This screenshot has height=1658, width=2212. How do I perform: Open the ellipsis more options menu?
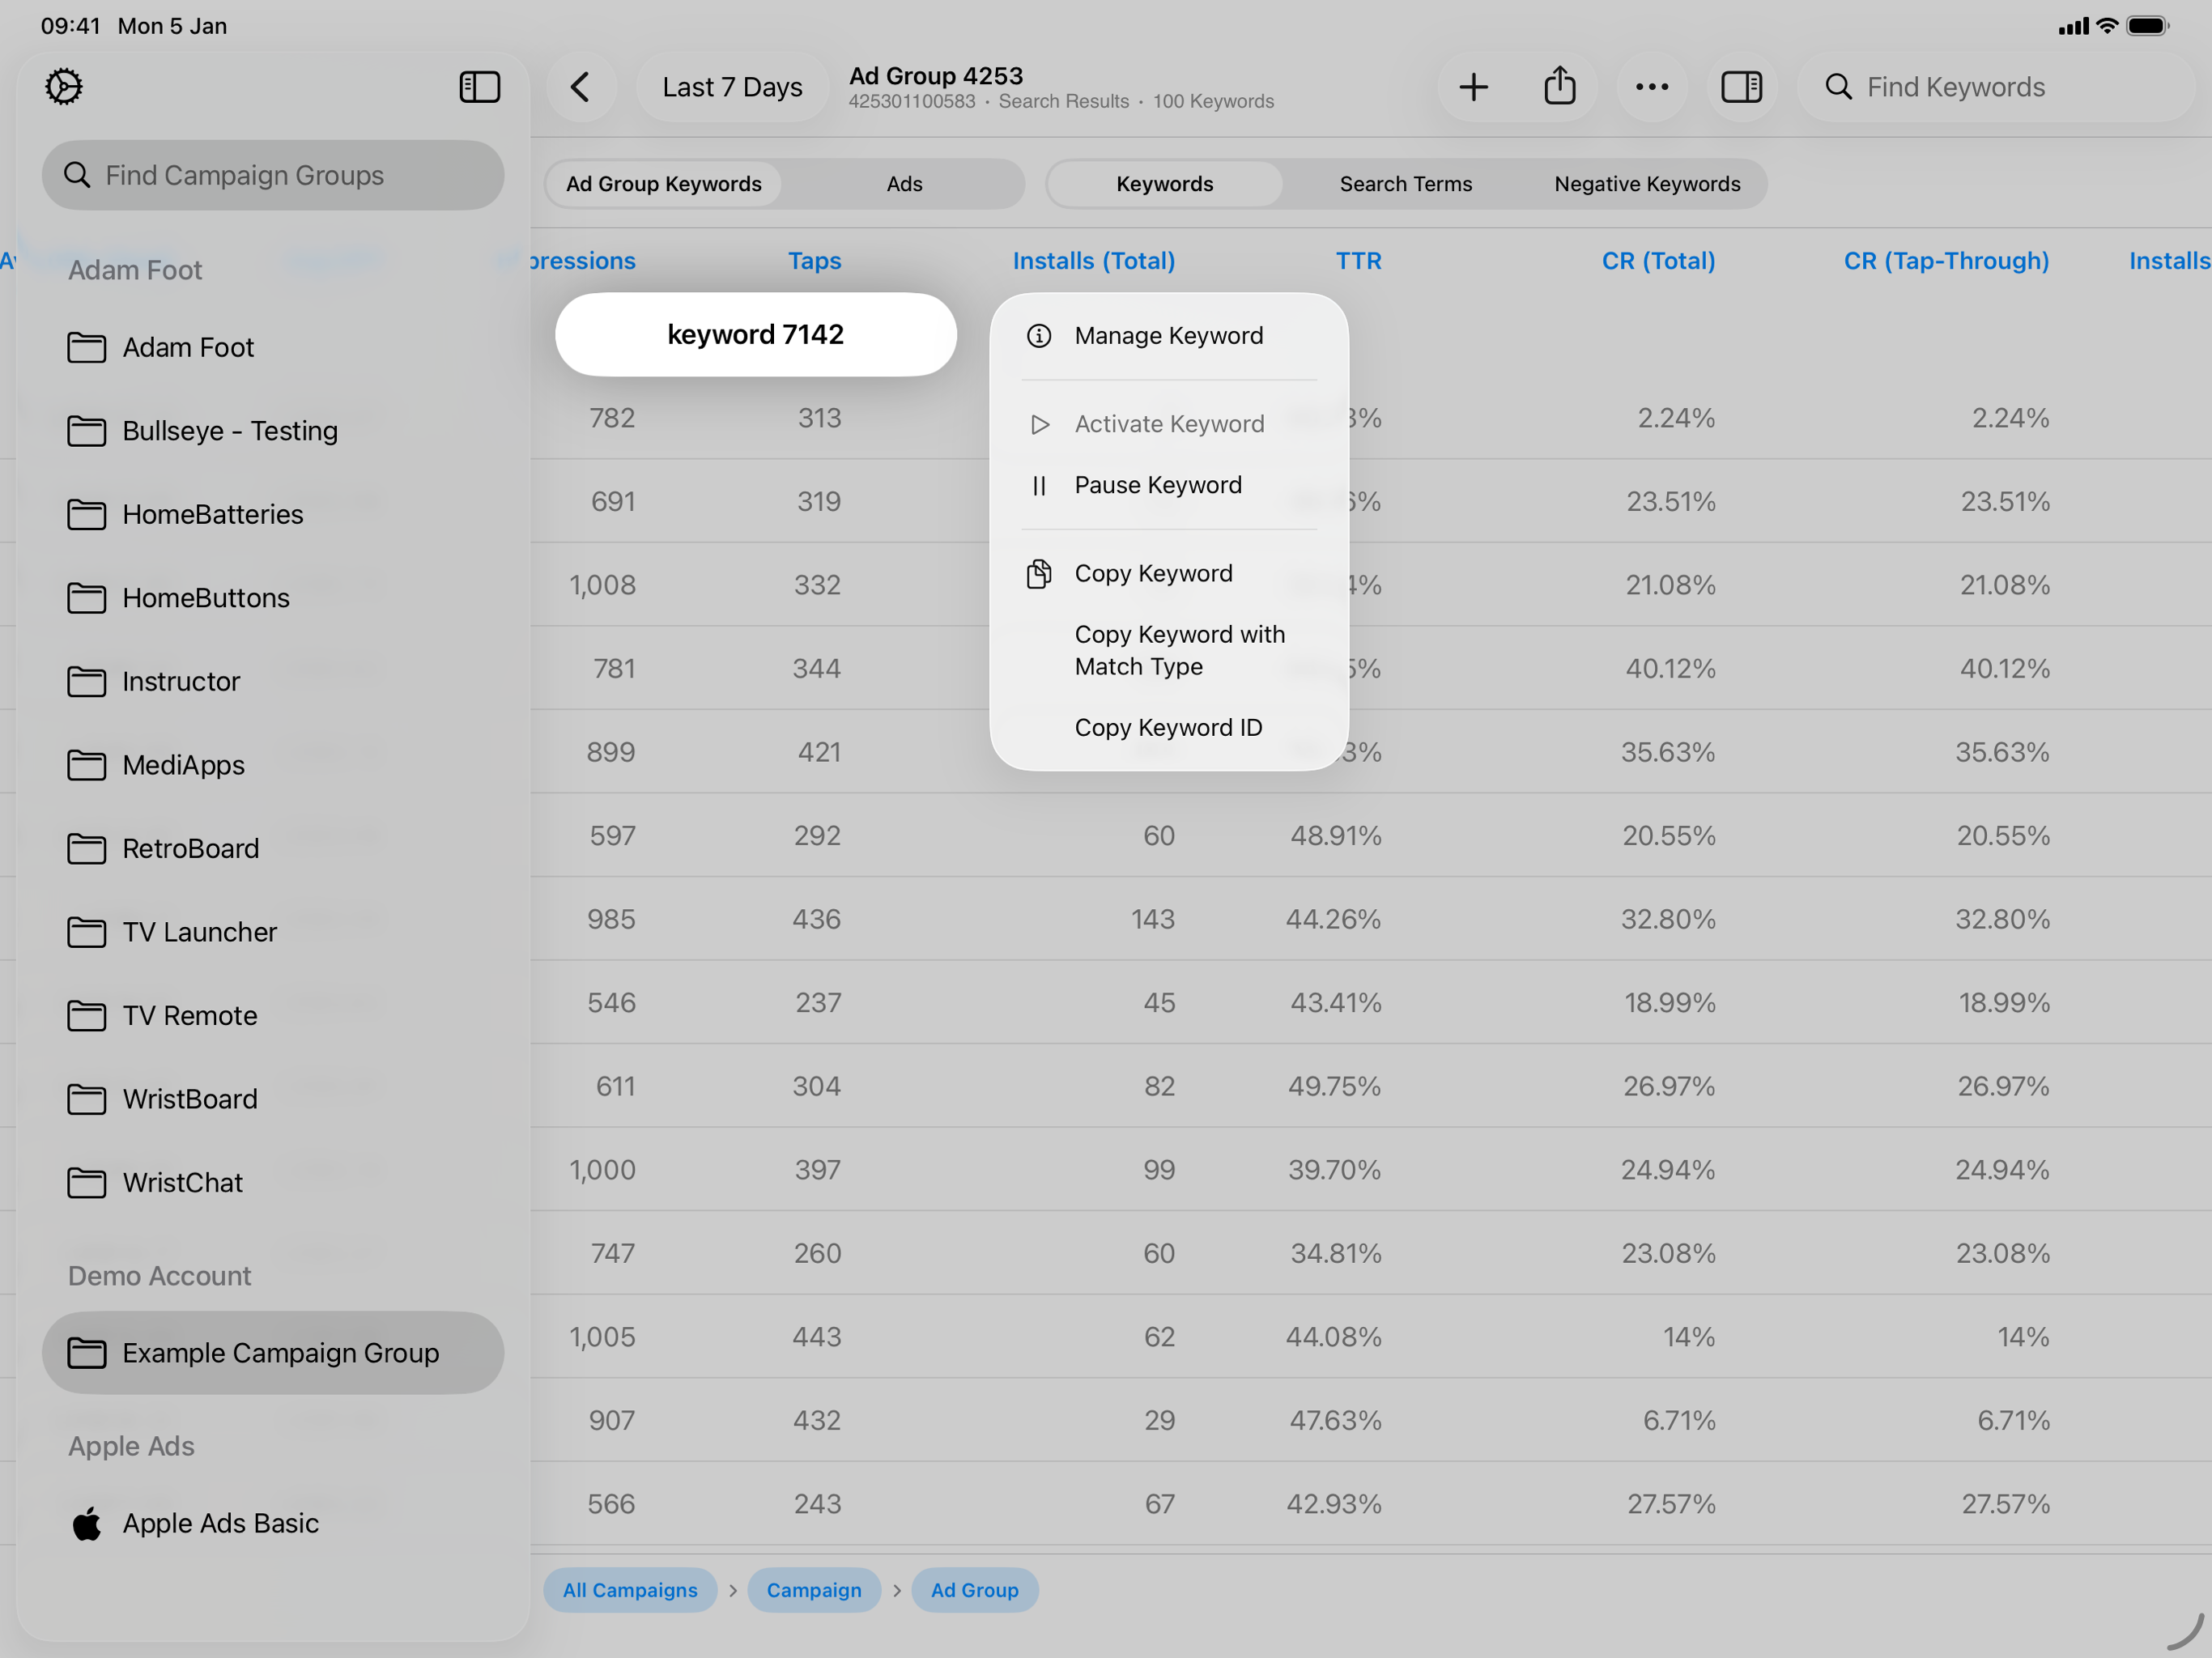(x=1651, y=87)
